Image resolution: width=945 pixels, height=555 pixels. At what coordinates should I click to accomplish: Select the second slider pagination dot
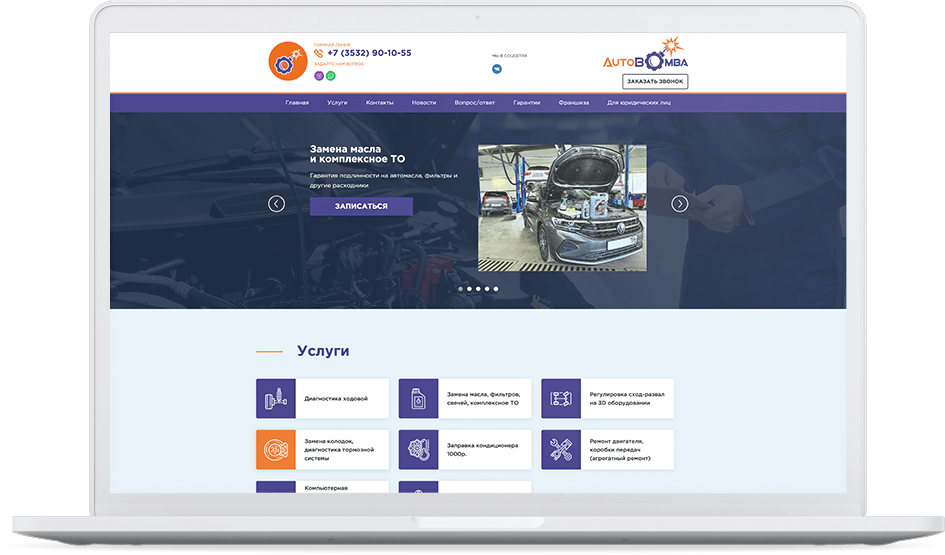pyautogui.click(x=469, y=289)
